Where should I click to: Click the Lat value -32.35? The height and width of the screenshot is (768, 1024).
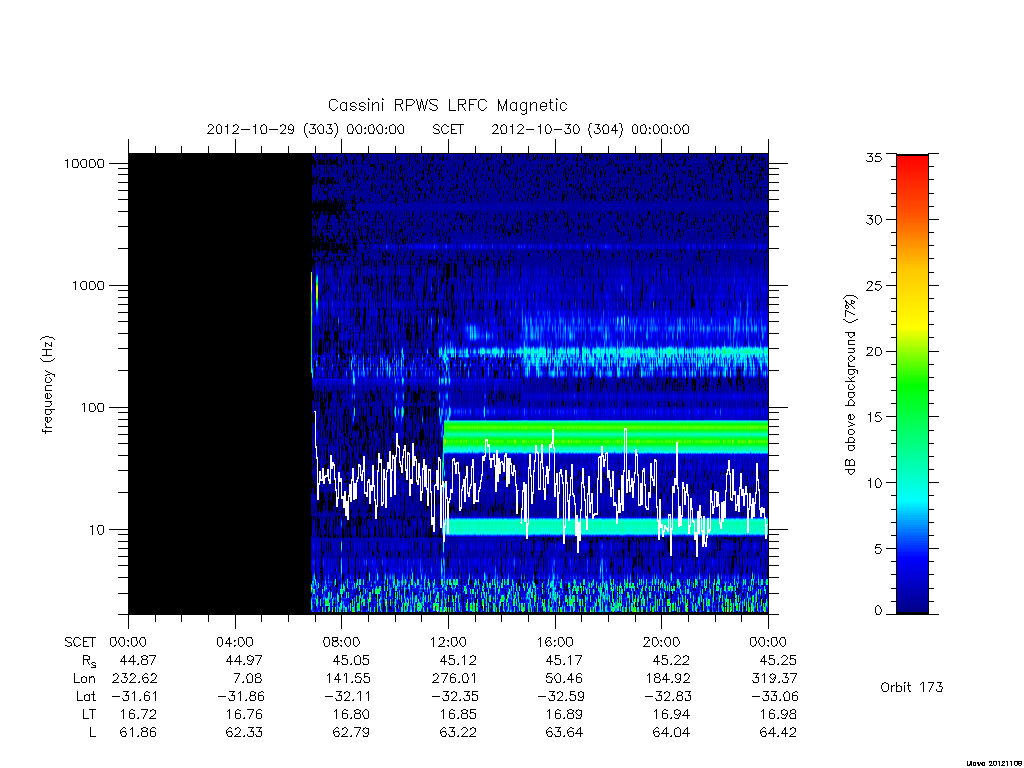tap(454, 697)
